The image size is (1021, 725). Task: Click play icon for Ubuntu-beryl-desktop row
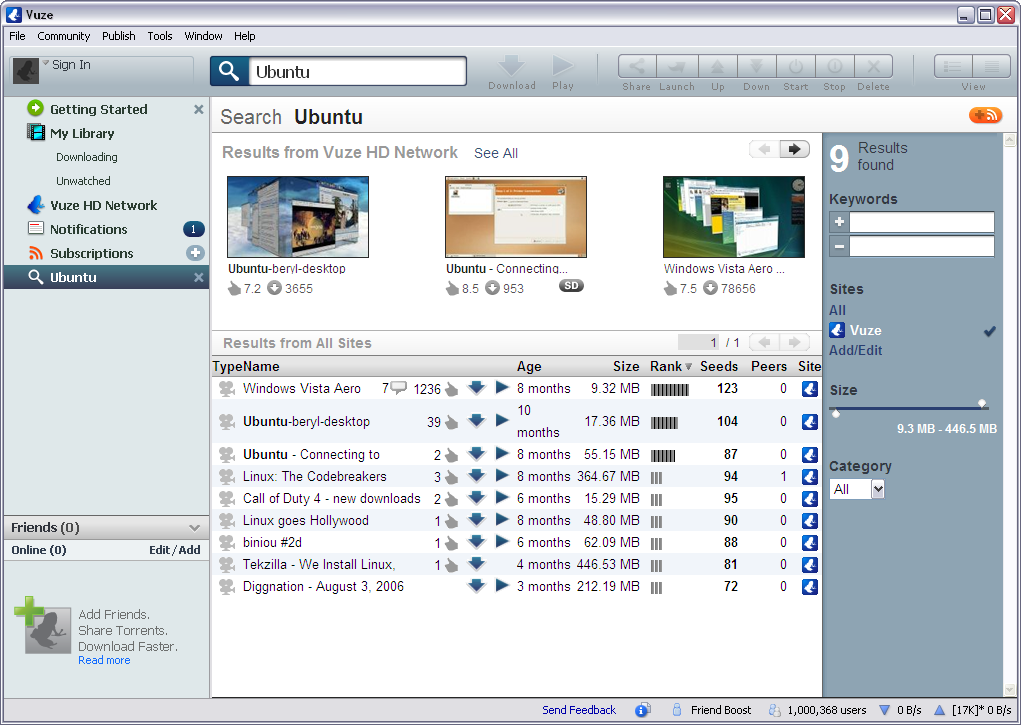click(502, 421)
